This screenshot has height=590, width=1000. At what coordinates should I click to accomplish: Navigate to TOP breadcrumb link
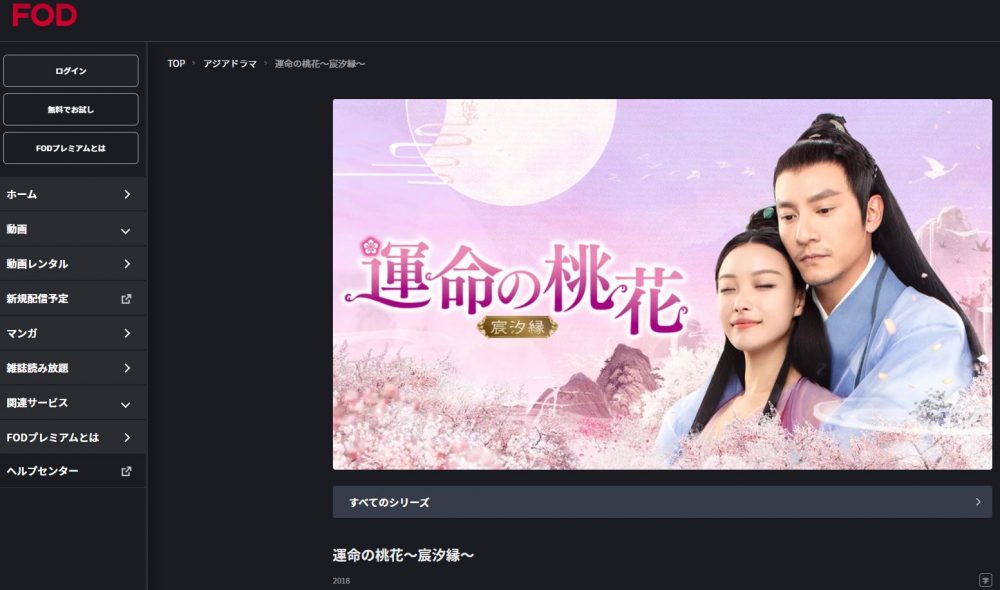(x=176, y=64)
